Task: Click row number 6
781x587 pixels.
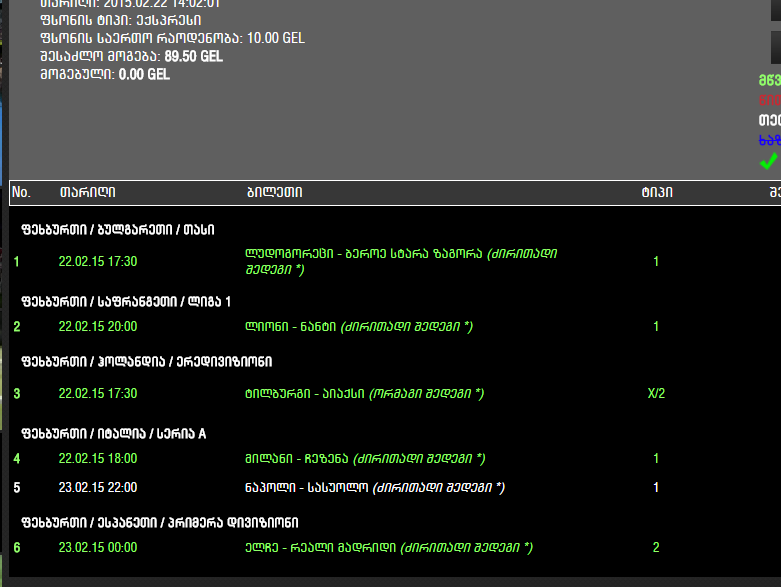Action: point(17,548)
